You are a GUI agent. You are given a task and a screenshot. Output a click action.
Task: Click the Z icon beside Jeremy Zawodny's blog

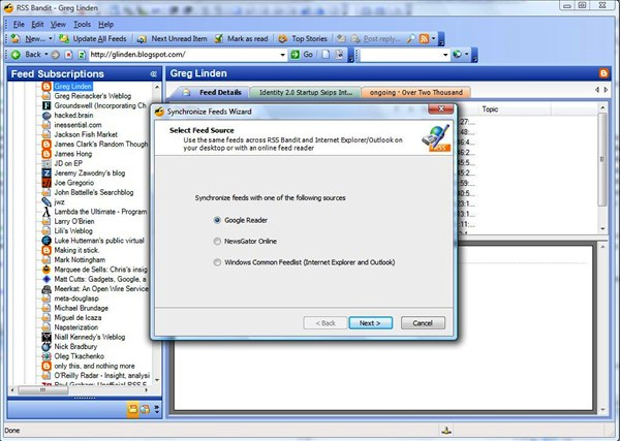(46, 173)
